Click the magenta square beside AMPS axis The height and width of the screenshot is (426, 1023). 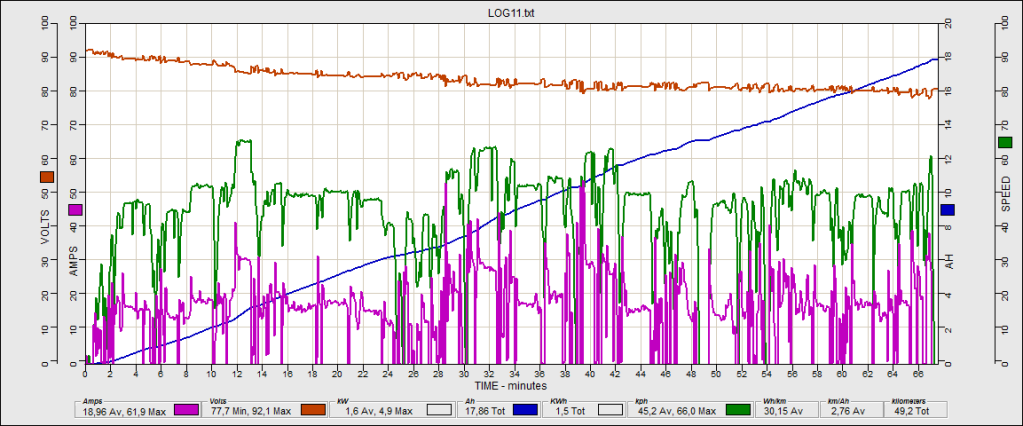(75, 209)
